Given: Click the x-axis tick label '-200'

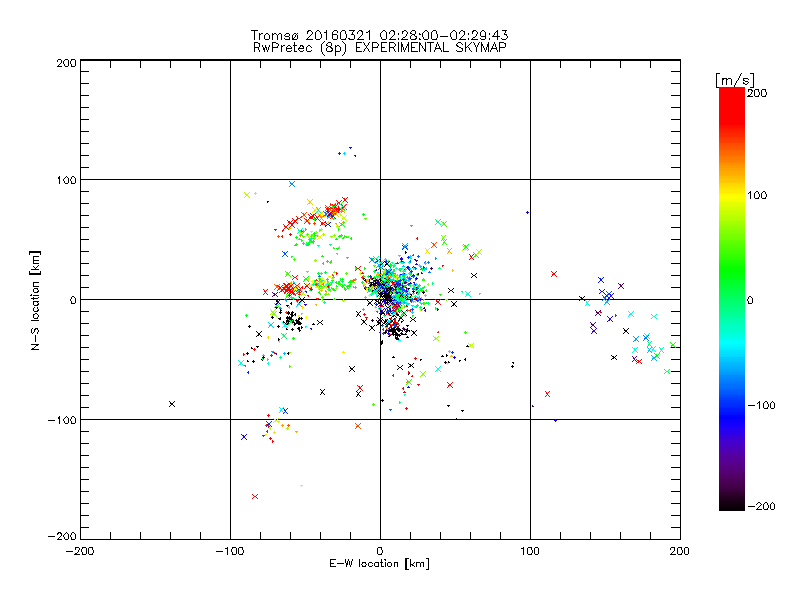Looking at the screenshot, I should 80,551.
